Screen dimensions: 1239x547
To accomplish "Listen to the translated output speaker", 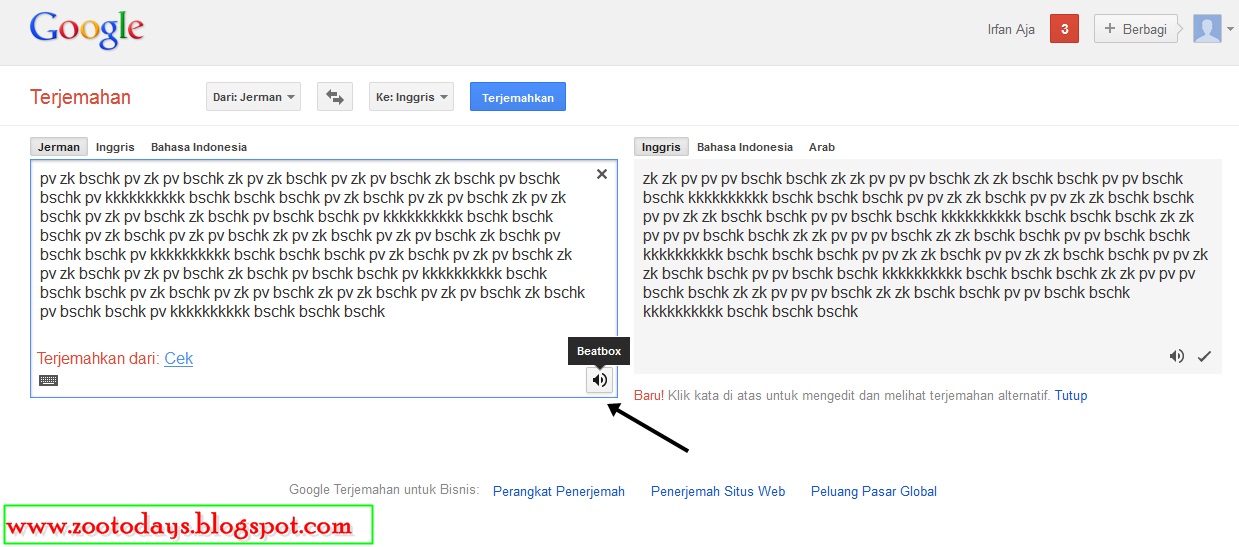I will coord(1177,356).
